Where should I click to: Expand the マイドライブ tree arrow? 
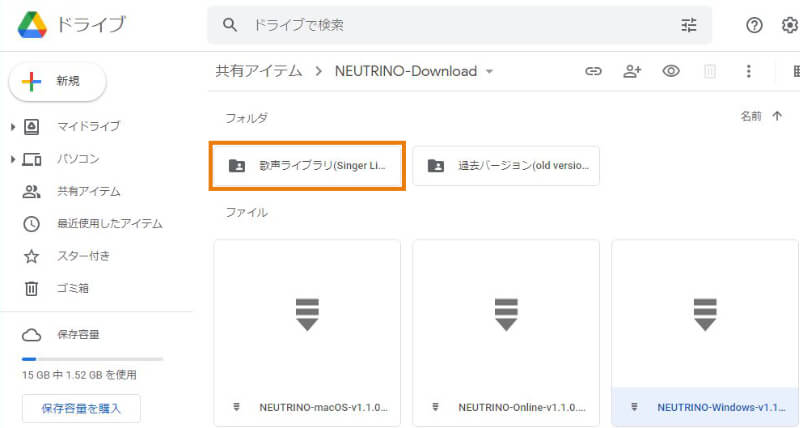[13, 127]
